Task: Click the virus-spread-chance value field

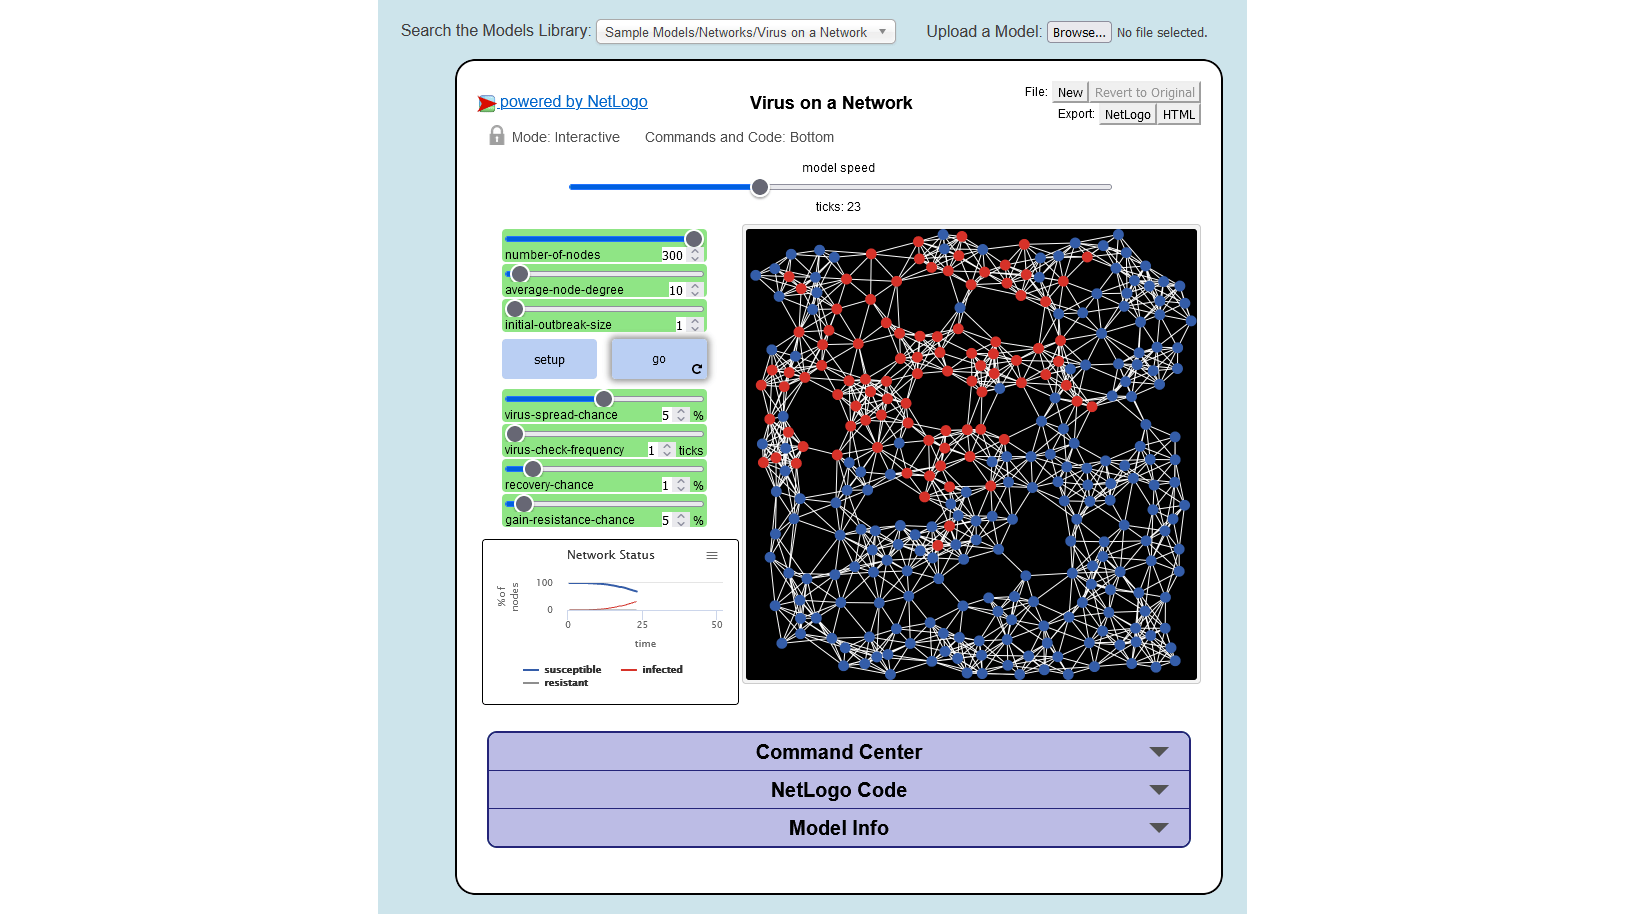Action: tap(674, 415)
